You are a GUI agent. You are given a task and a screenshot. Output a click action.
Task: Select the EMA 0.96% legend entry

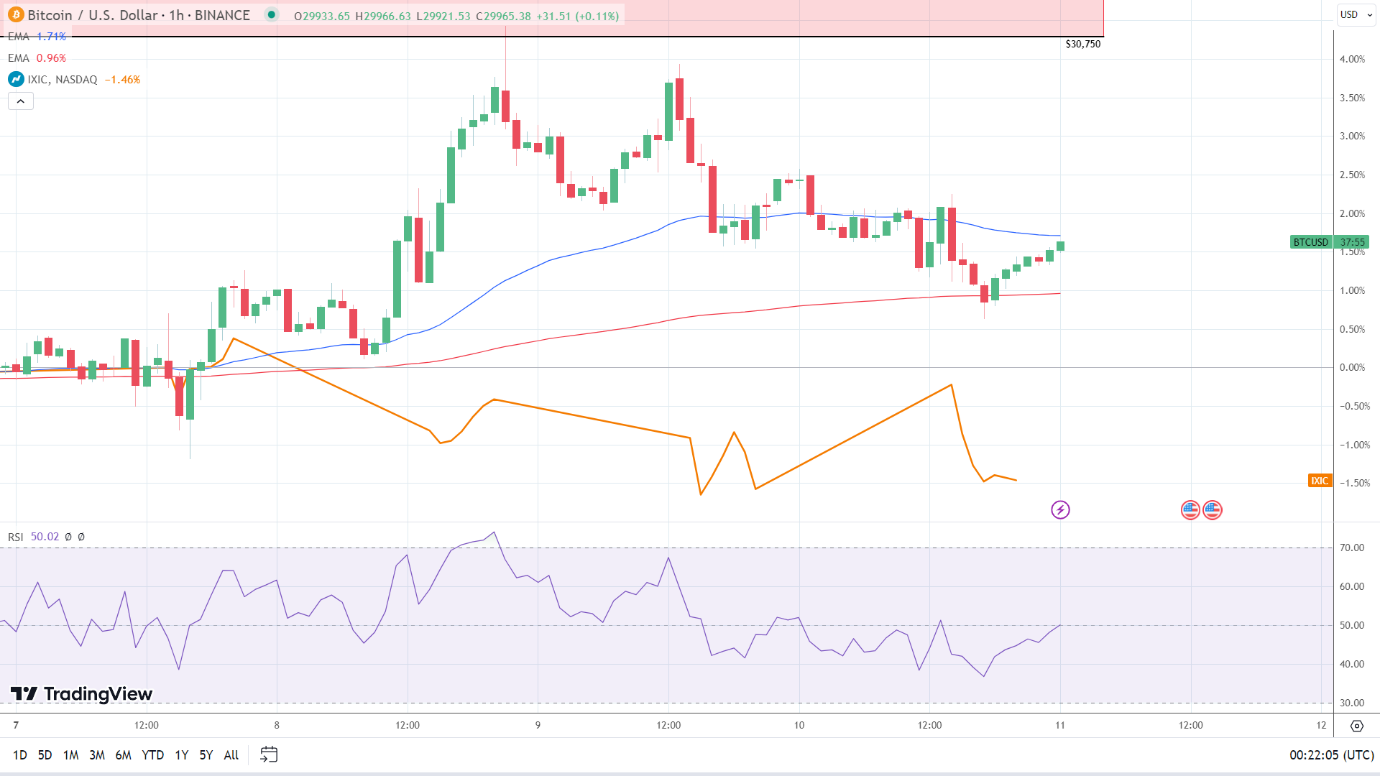37,58
